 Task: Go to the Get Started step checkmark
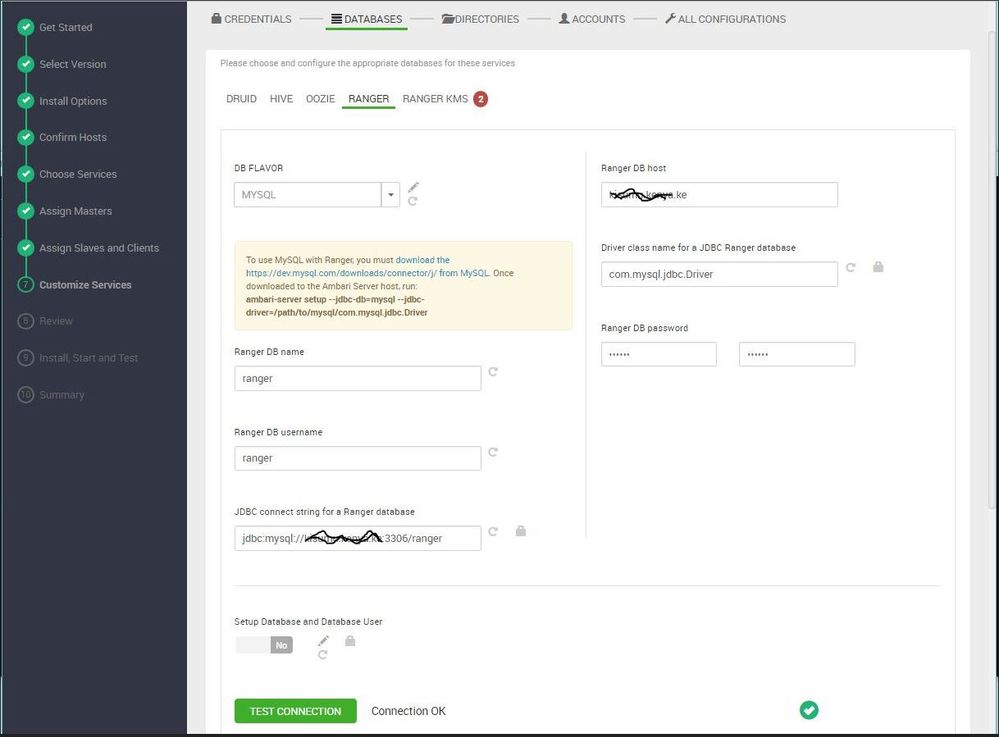click(x=25, y=27)
